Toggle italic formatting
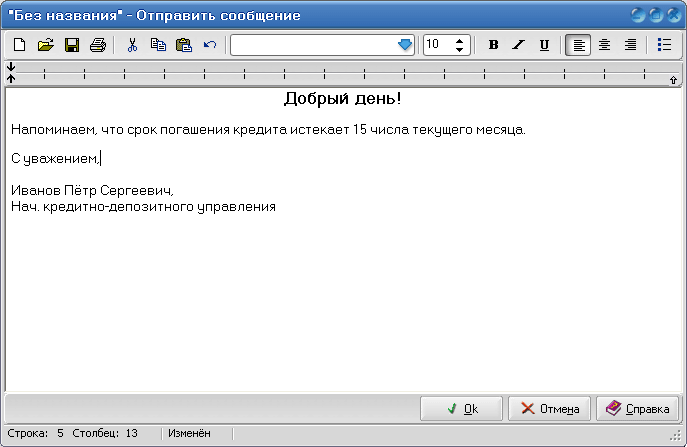Viewport: 687px width, 447px height. point(519,45)
